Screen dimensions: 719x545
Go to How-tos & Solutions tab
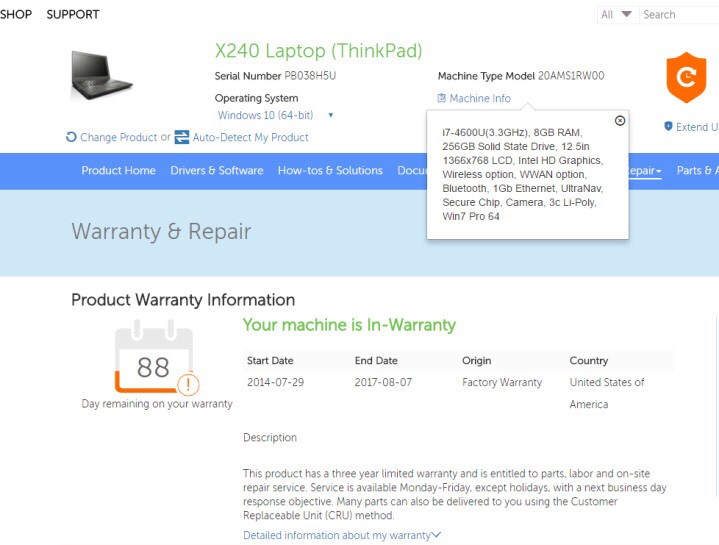point(330,171)
